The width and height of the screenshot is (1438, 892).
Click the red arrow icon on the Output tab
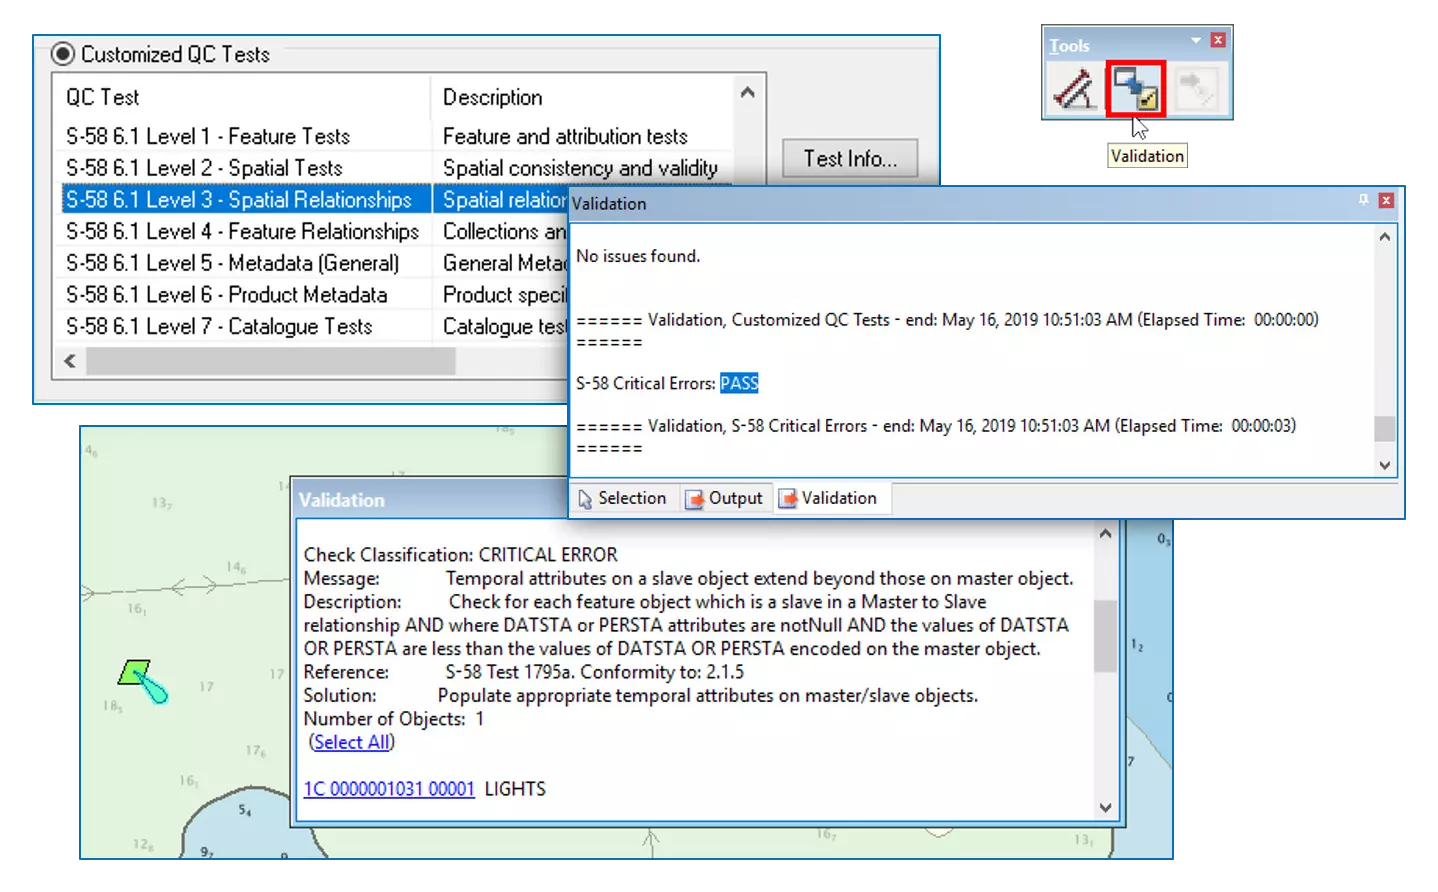(x=694, y=498)
